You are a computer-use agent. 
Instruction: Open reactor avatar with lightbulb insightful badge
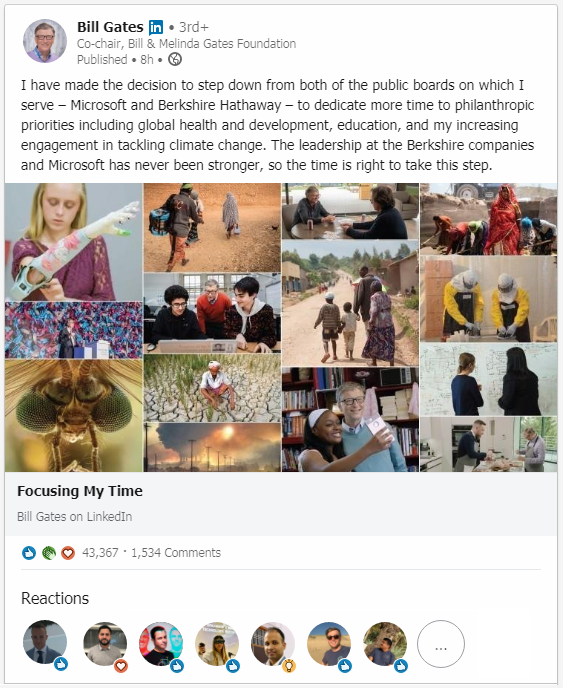click(x=273, y=644)
